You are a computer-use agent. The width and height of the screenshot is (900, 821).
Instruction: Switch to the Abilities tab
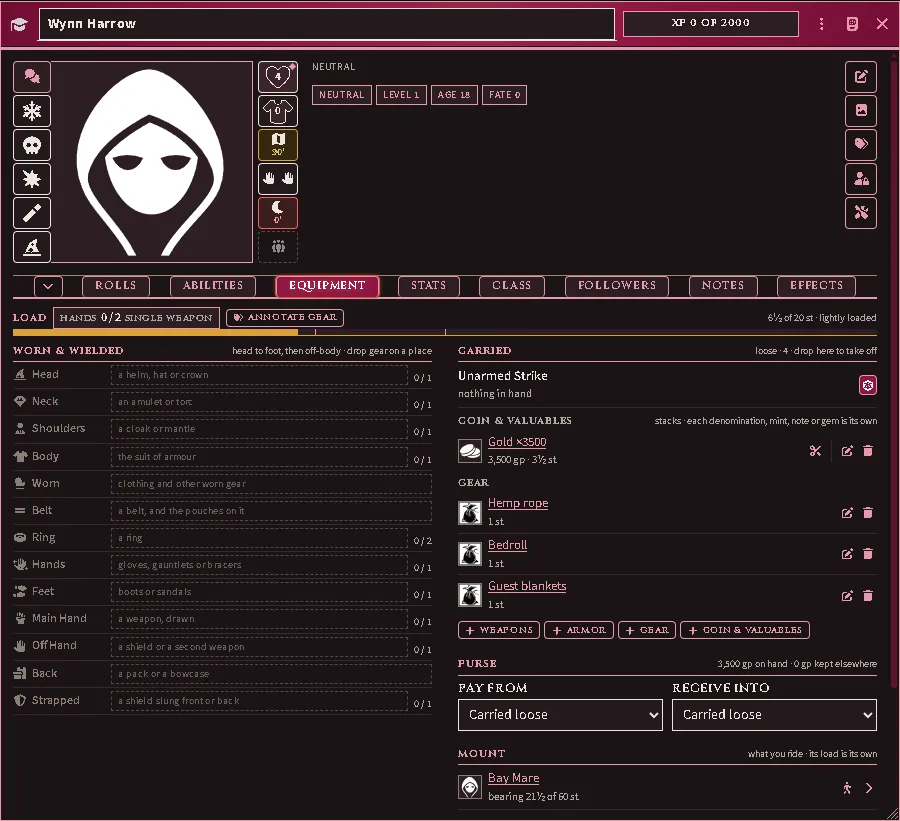click(x=213, y=286)
